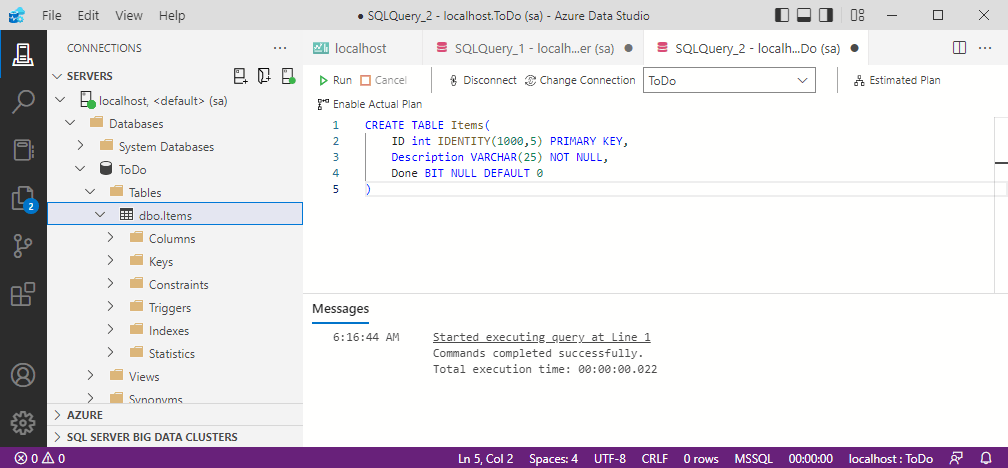1008x468 pixels.
Task: Open the Connections view in activity bar
Action: pos(23,54)
